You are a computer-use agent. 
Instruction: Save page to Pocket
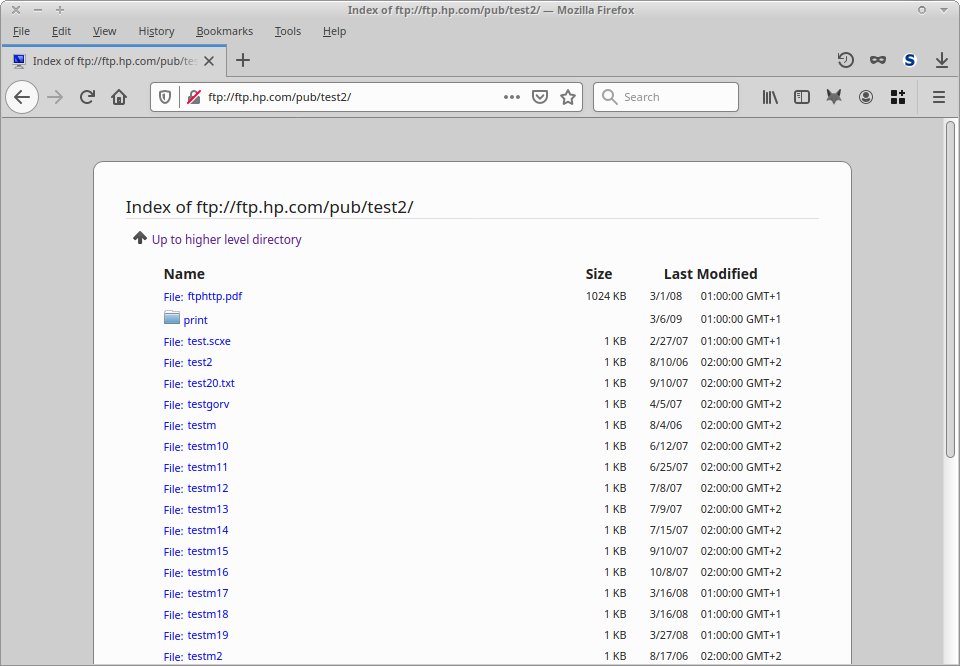click(540, 97)
